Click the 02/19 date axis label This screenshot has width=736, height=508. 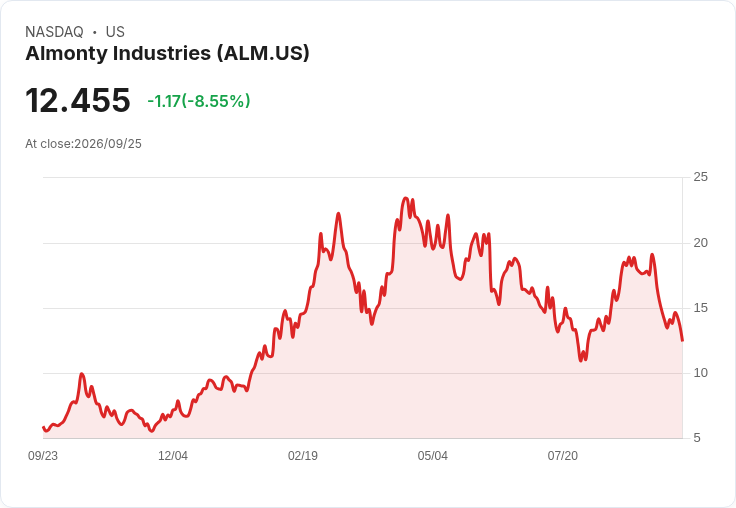click(303, 456)
